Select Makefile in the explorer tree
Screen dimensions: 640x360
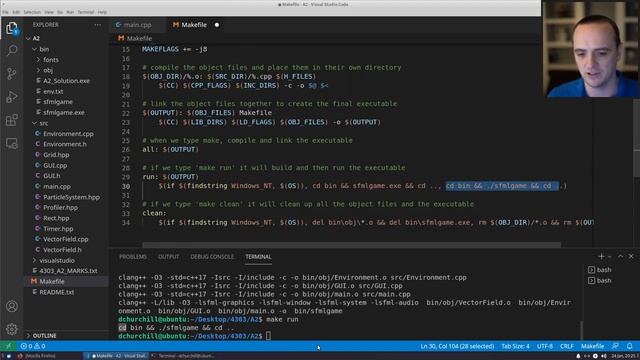pos(52,281)
